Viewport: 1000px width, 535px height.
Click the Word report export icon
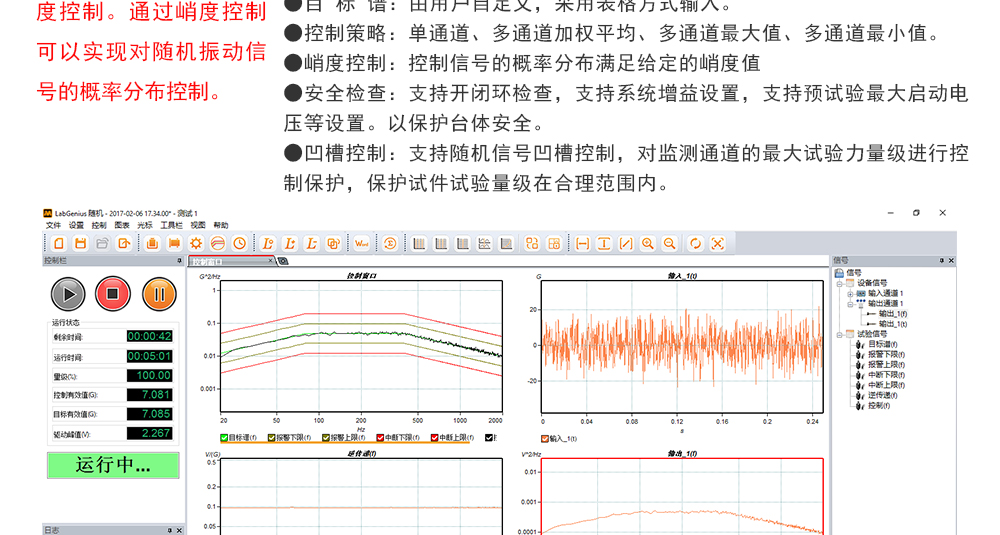361,244
